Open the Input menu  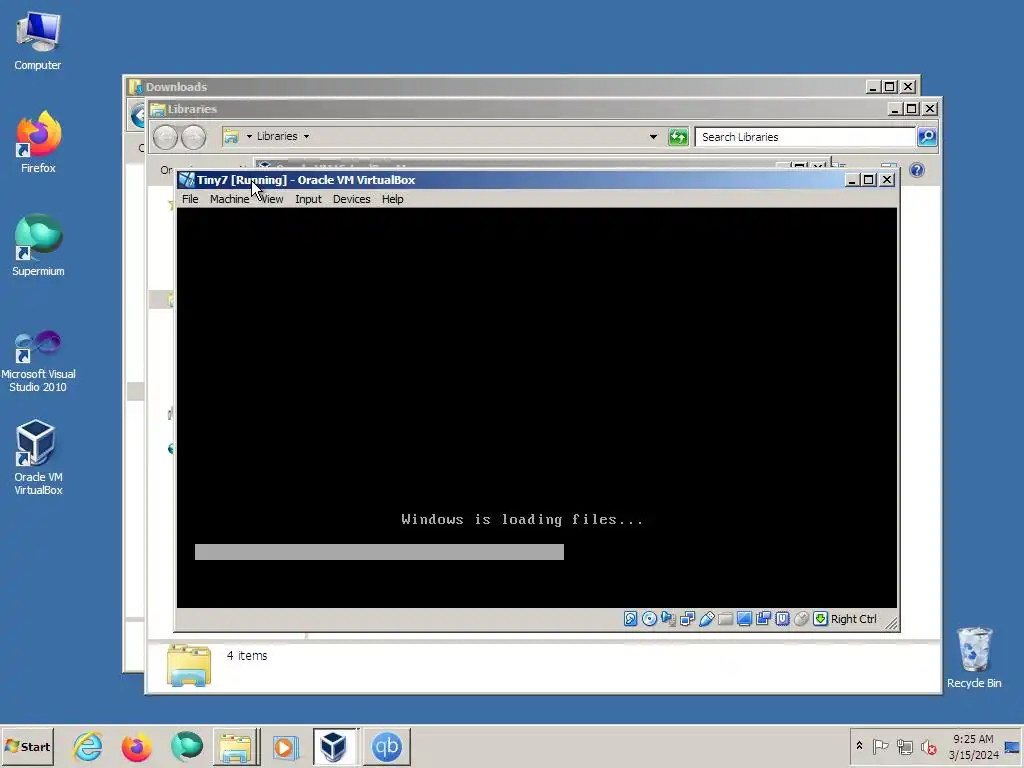pyautogui.click(x=308, y=199)
